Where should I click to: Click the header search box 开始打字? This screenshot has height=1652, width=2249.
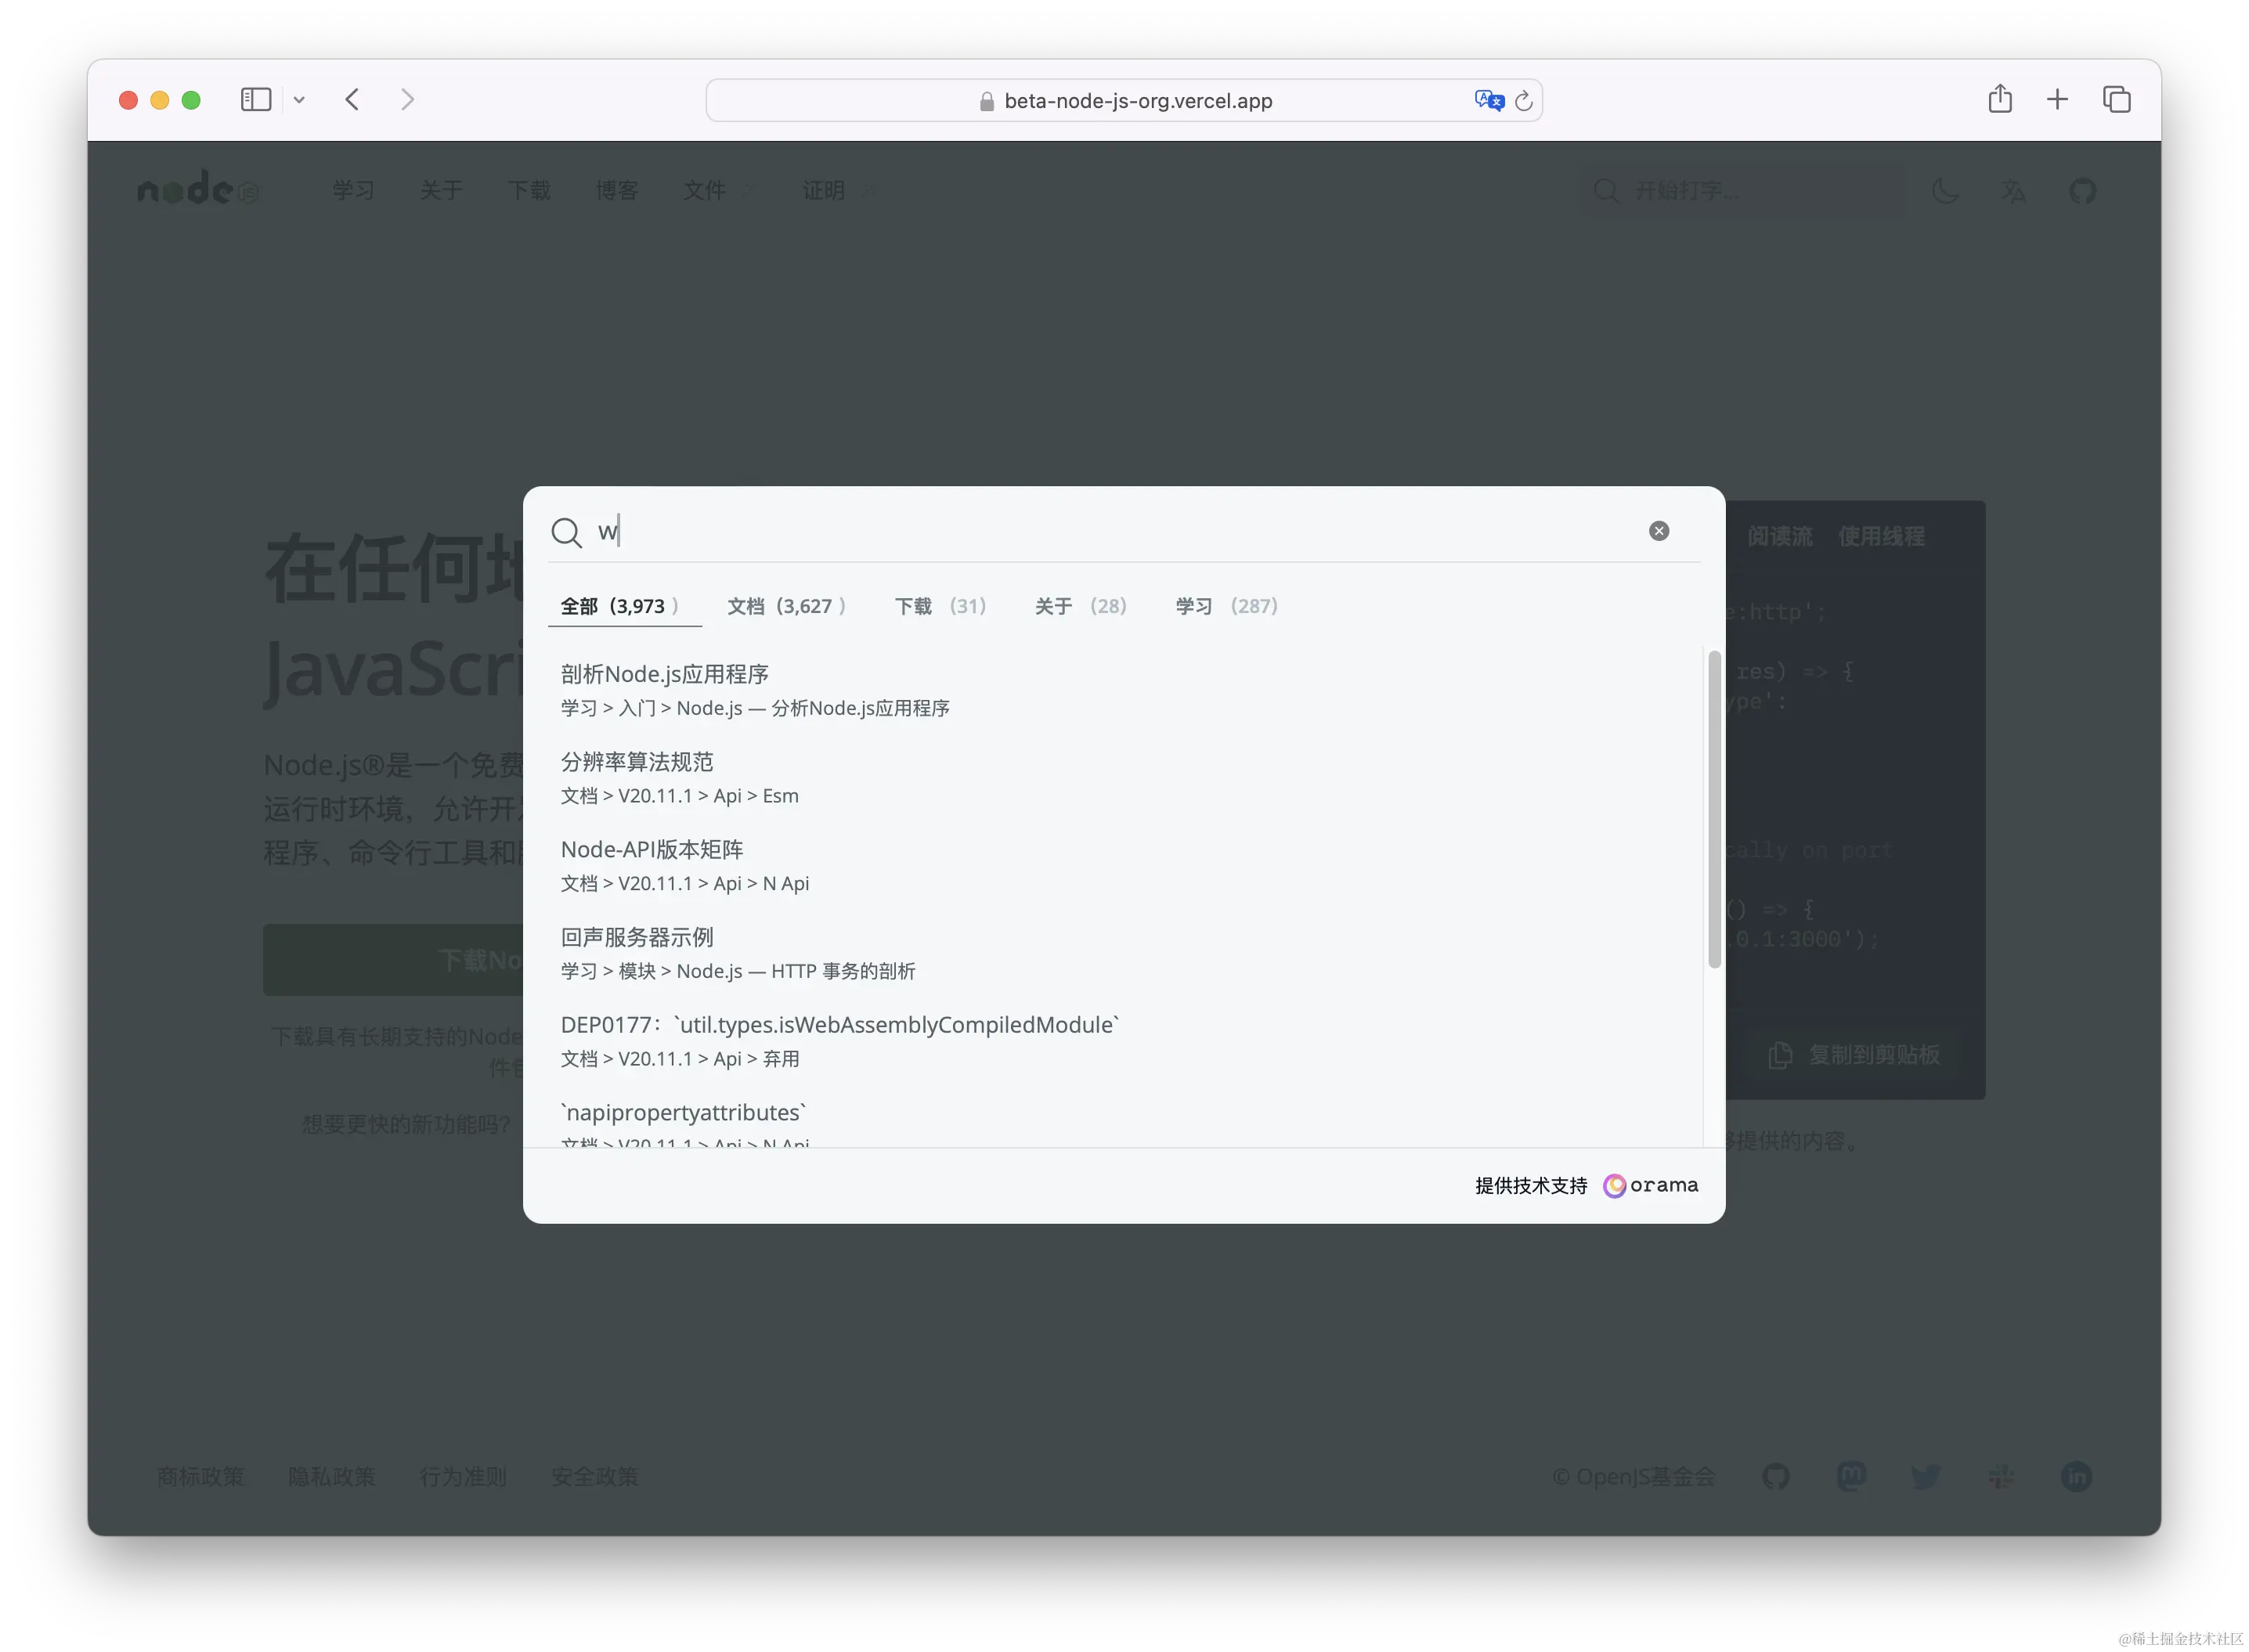1742,190
